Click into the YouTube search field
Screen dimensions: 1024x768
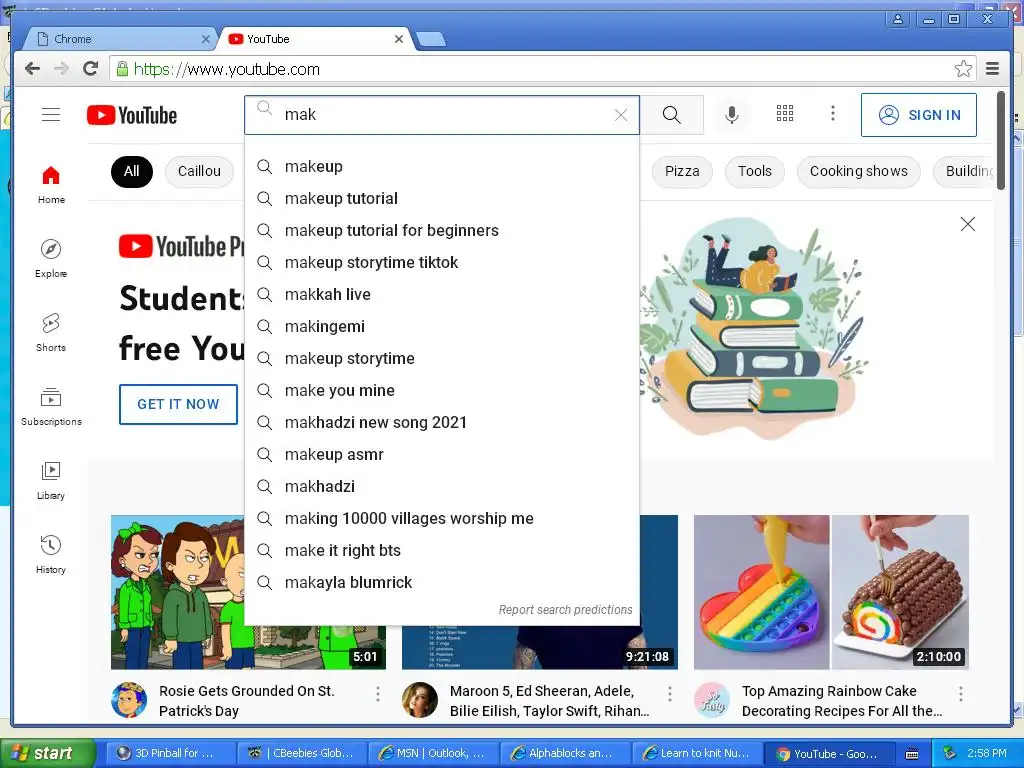click(x=444, y=115)
